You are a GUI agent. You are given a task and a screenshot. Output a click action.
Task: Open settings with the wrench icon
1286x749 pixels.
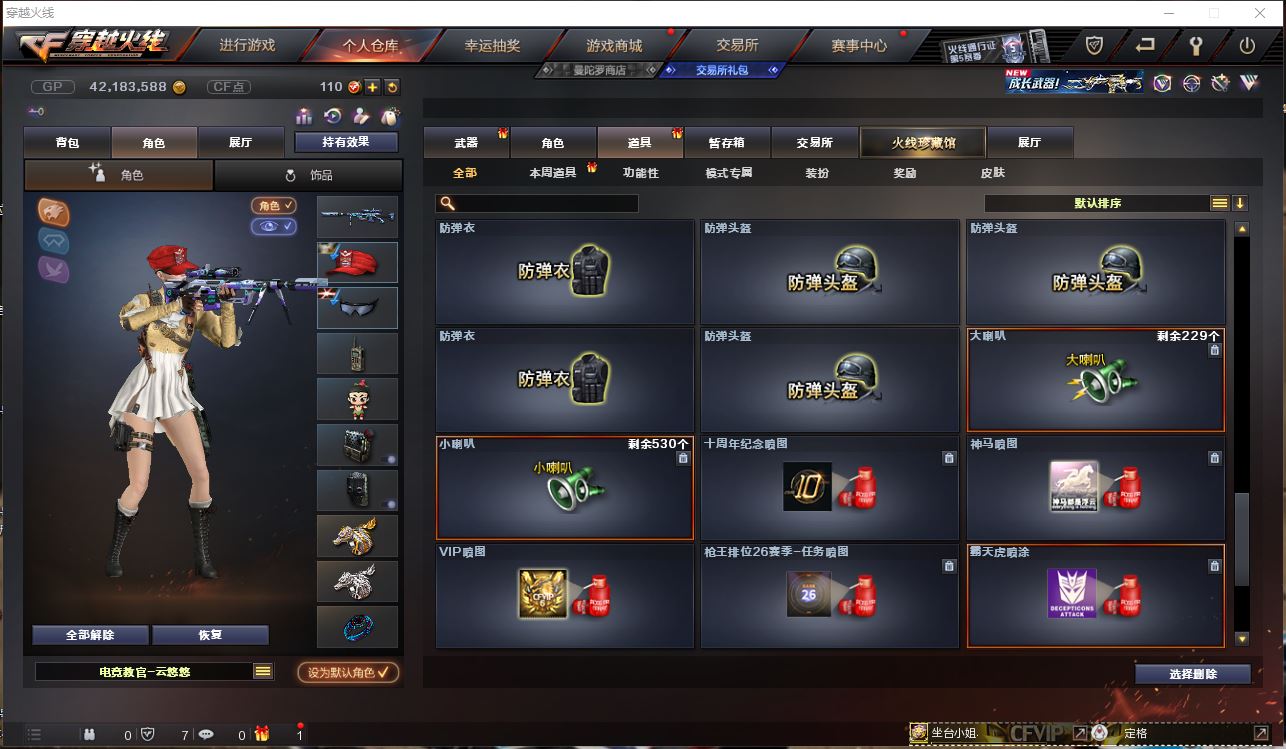[x=1196, y=45]
